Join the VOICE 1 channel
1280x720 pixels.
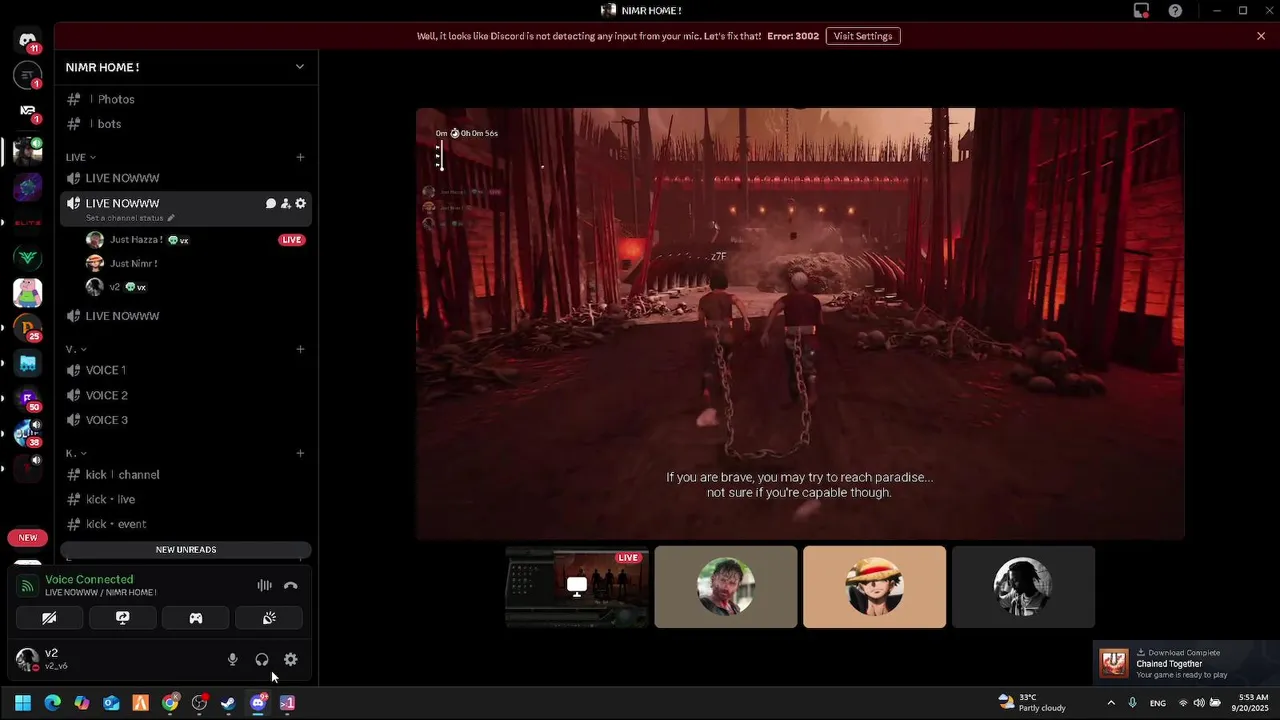pyautogui.click(x=186, y=370)
